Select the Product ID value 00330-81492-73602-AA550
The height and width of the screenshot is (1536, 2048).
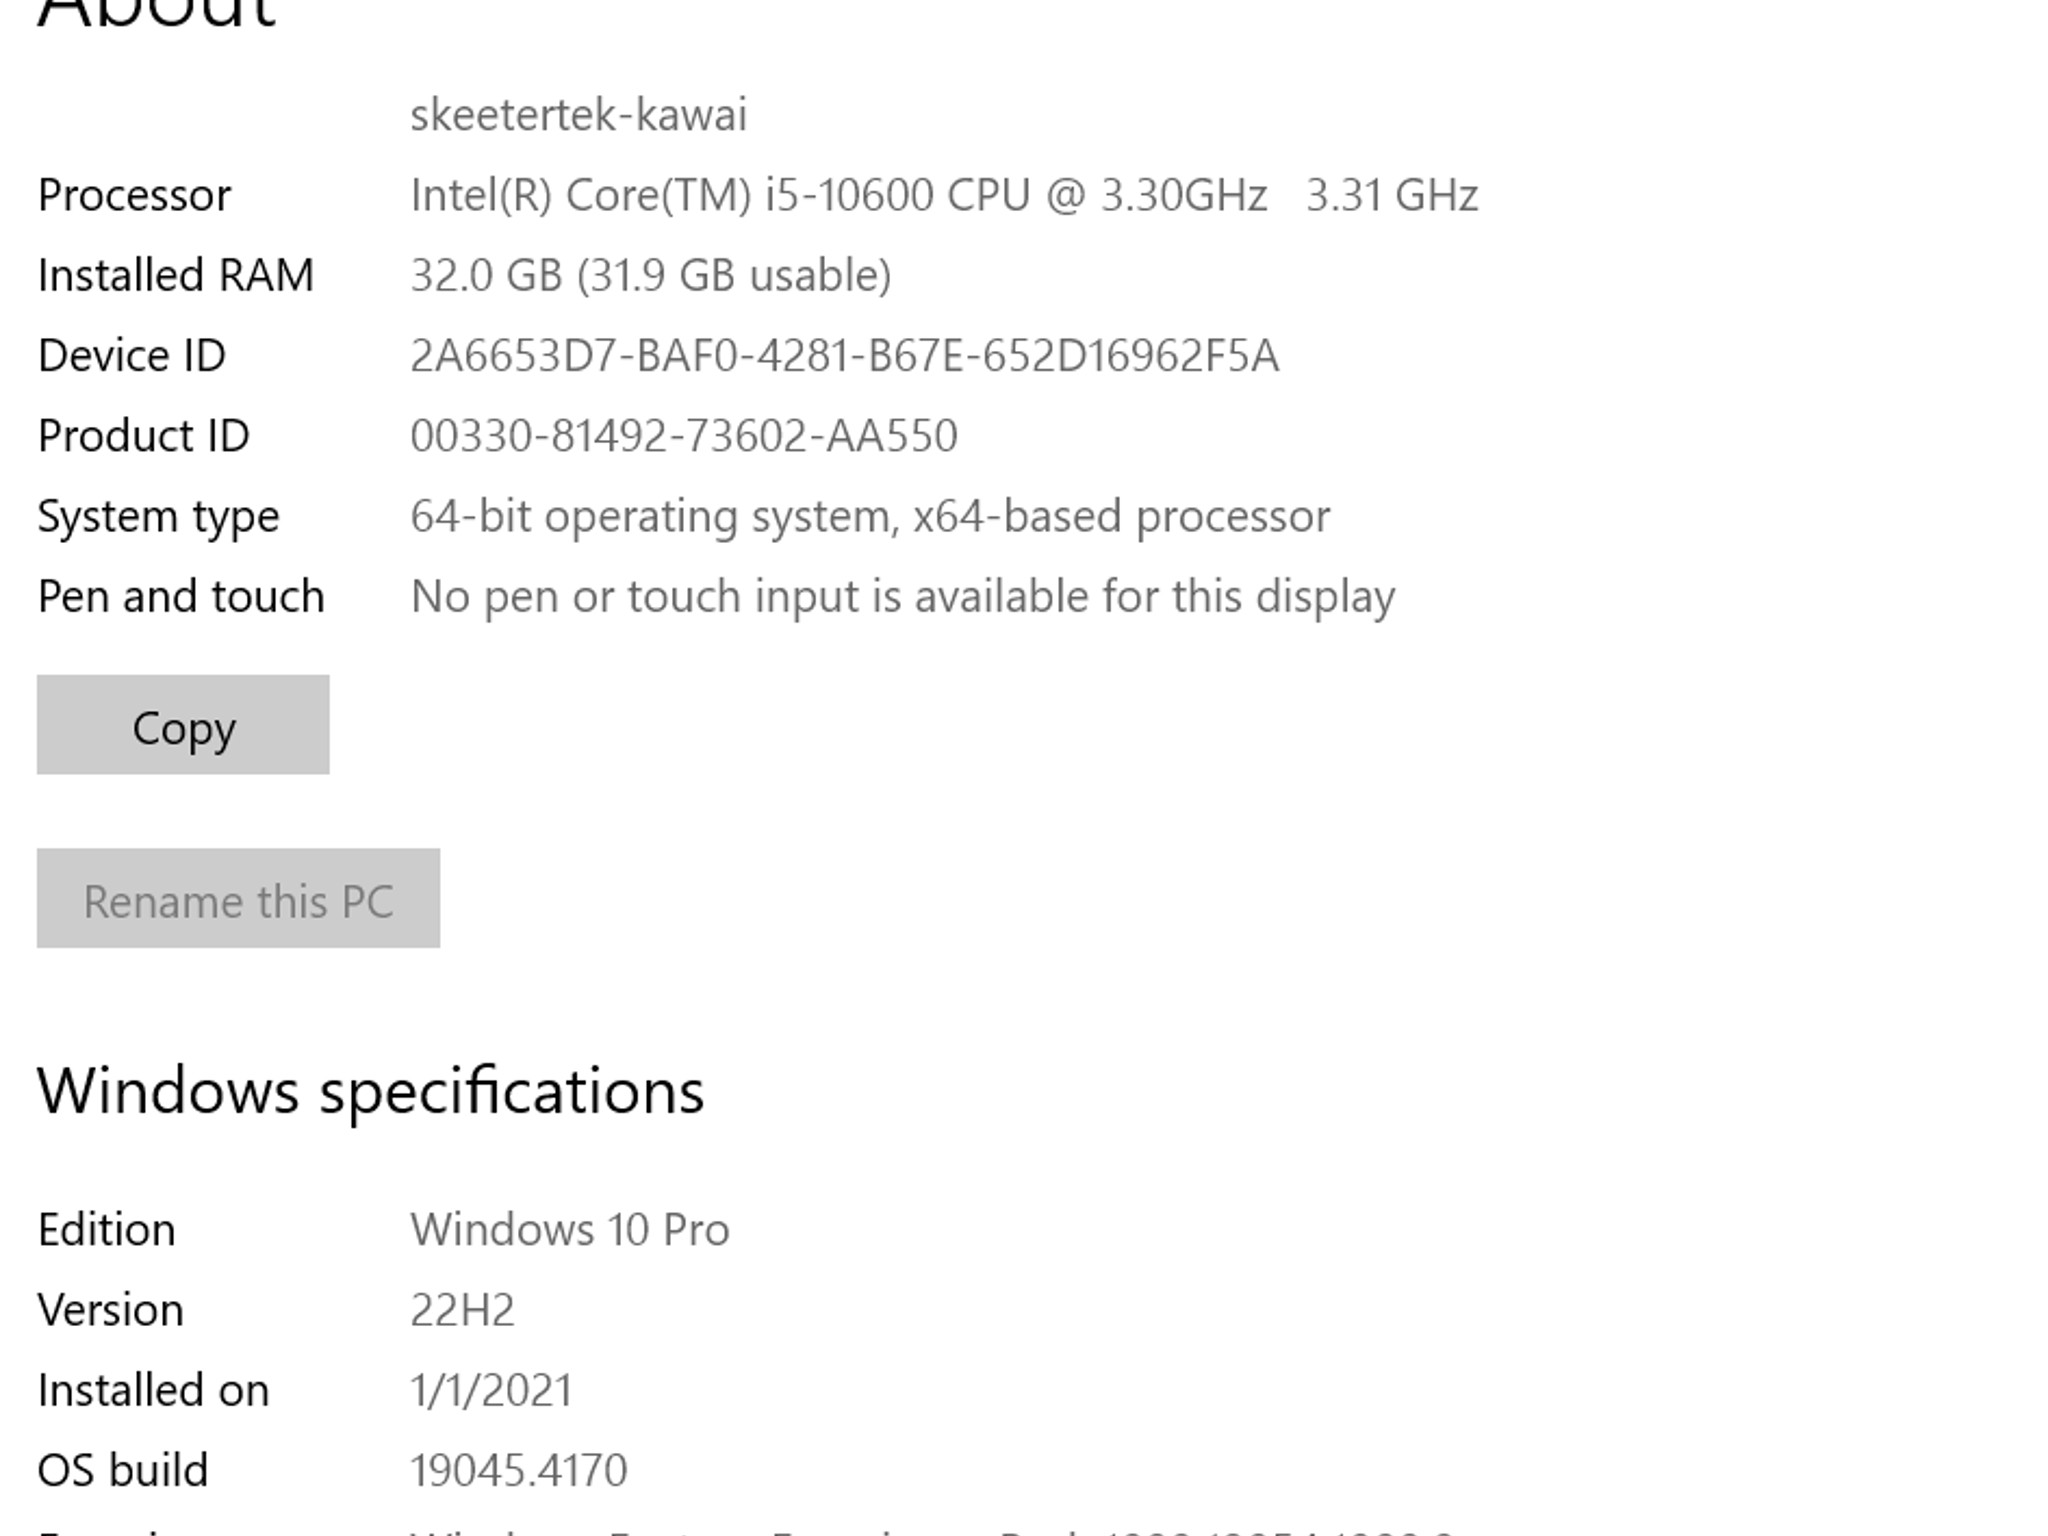[685, 434]
